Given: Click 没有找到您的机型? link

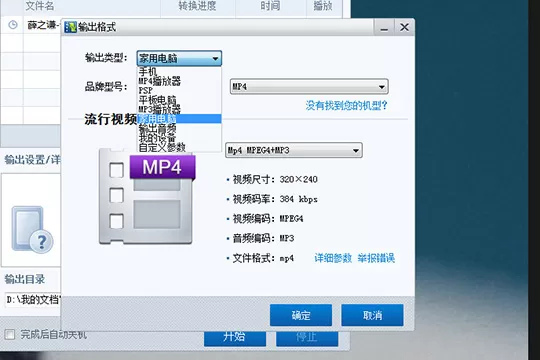Looking at the screenshot, I should [x=346, y=105].
